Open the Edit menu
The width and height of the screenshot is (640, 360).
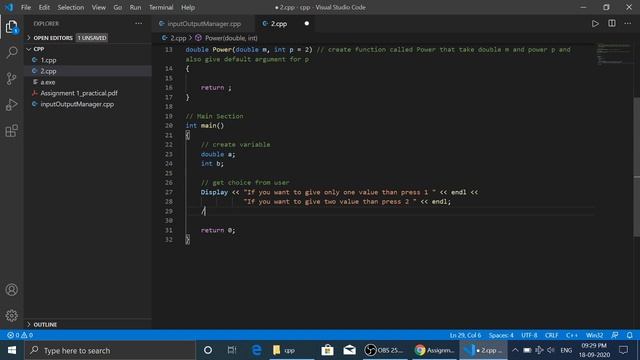point(44,7)
